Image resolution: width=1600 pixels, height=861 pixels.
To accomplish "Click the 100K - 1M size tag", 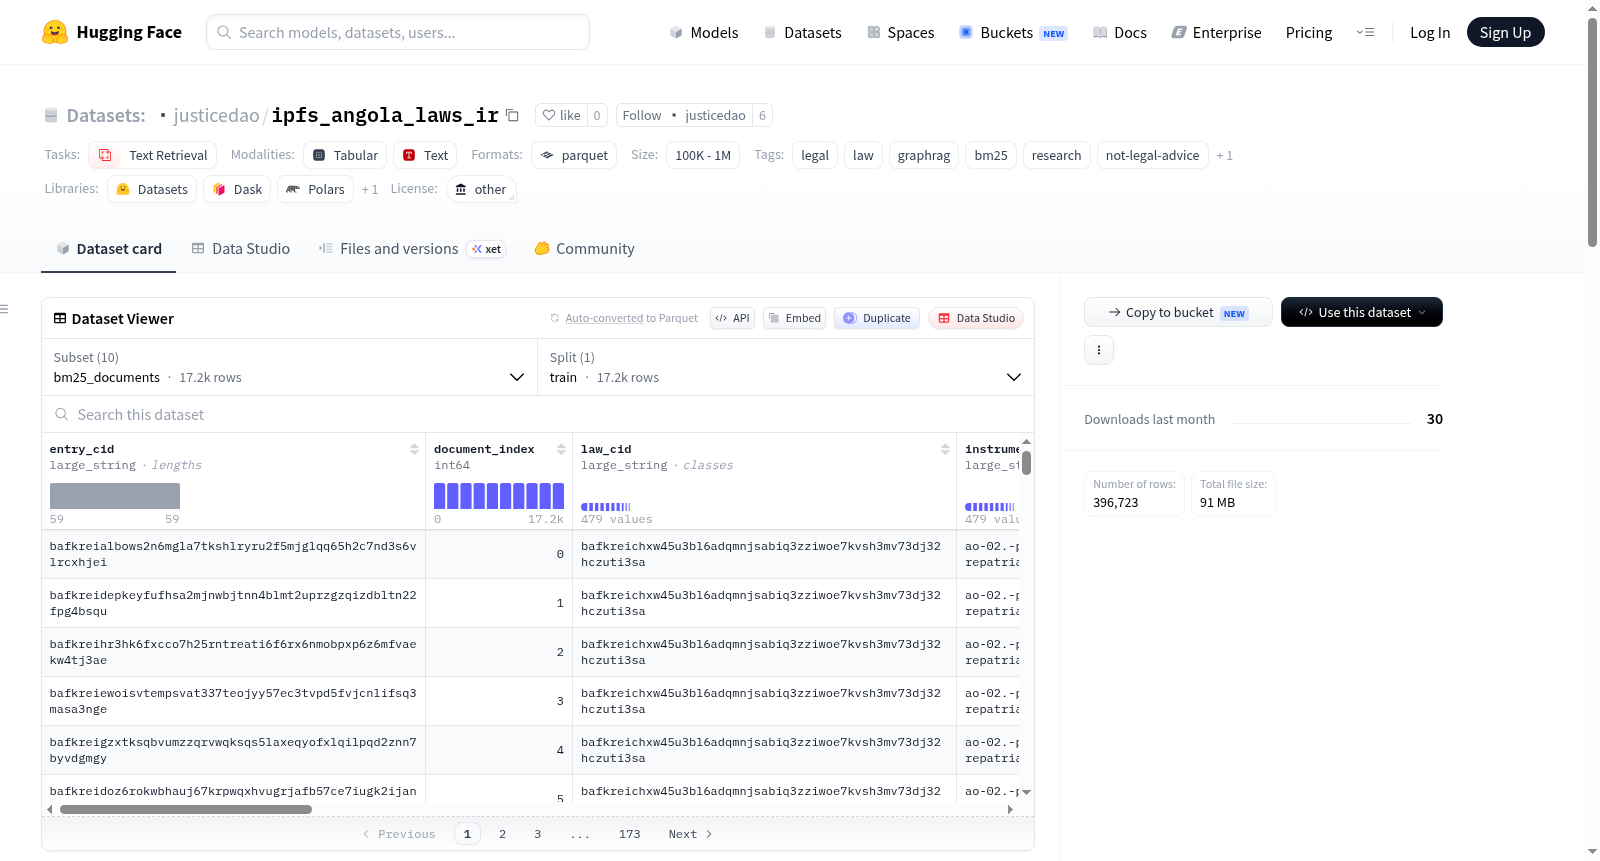I will coord(703,155).
